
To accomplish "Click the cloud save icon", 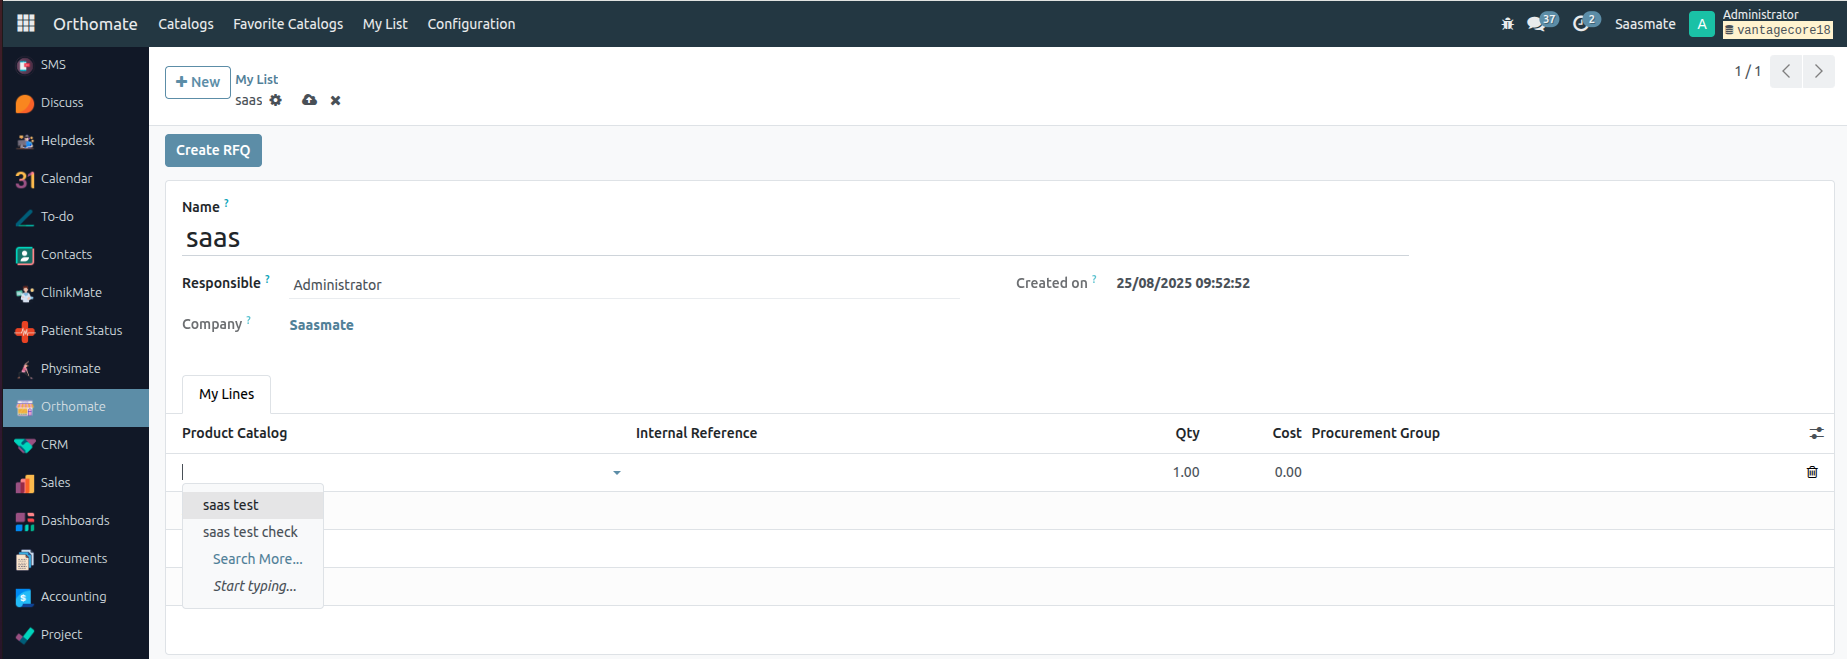I will 309,100.
